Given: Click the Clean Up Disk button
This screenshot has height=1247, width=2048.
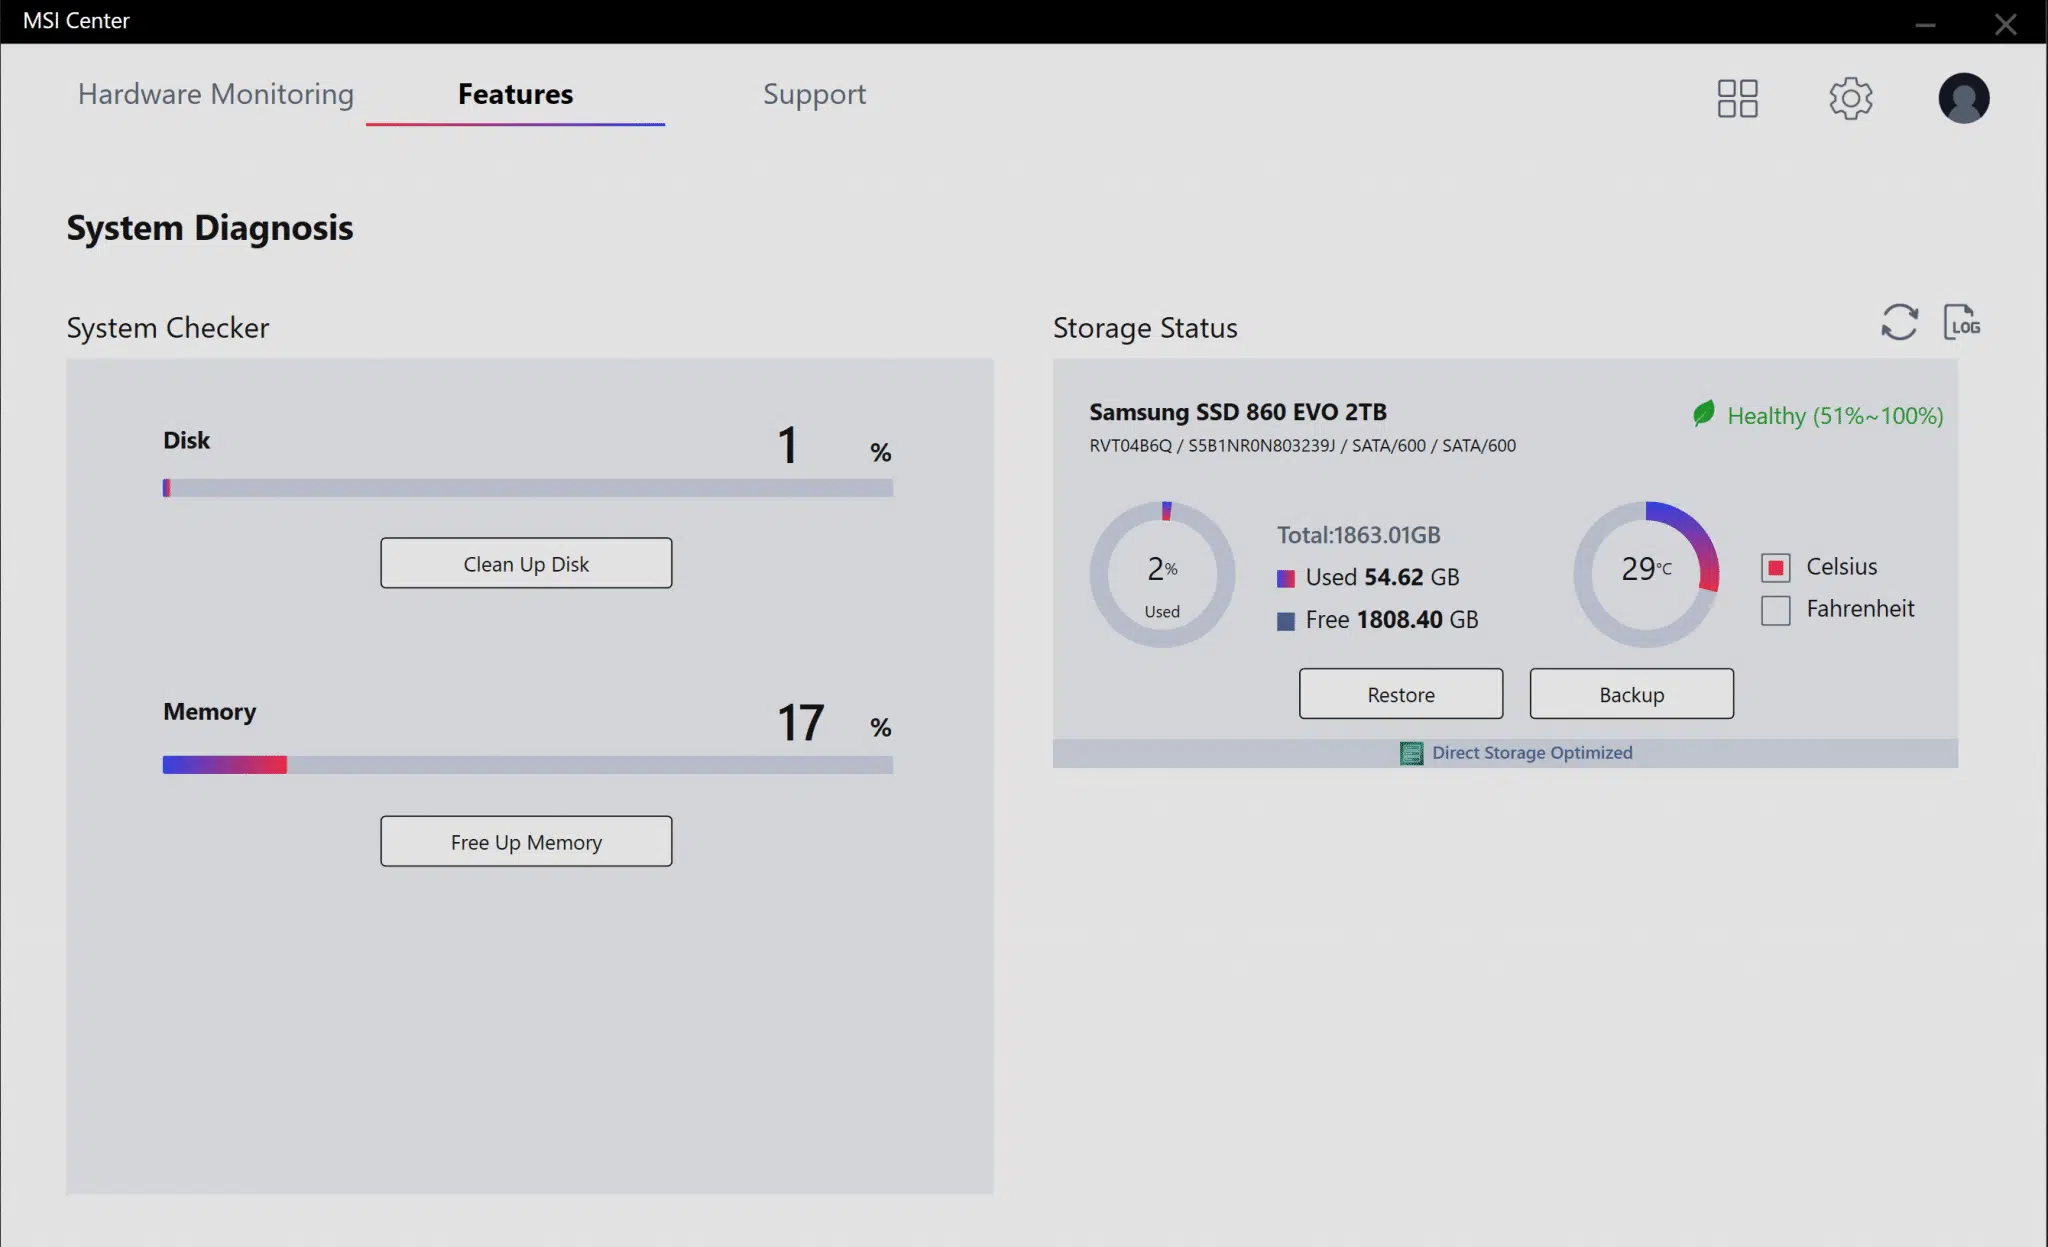Looking at the screenshot, I should (526, 563).
